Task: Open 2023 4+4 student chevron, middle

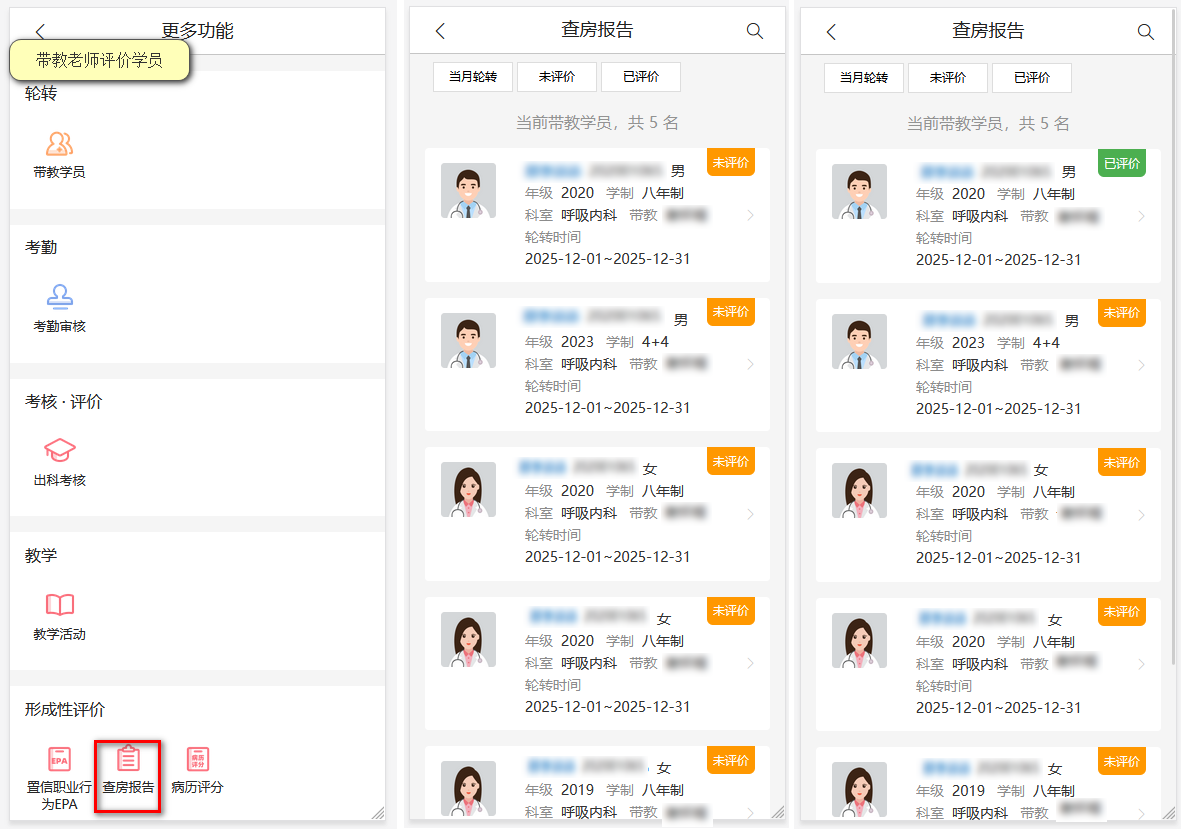Action: point(750,364)
